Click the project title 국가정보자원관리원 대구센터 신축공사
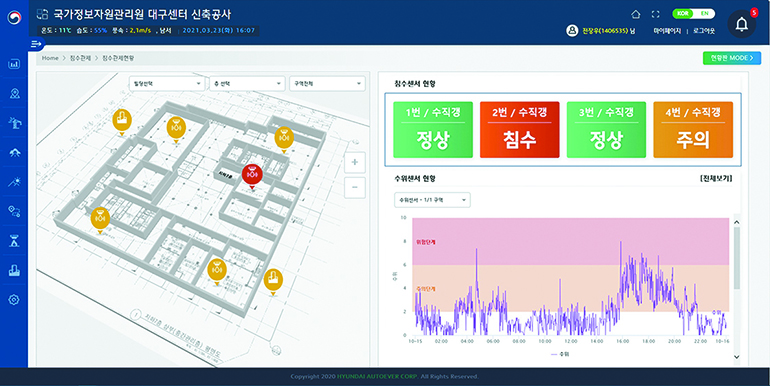This screenshot has width=770, height=386. coord(142,14)
